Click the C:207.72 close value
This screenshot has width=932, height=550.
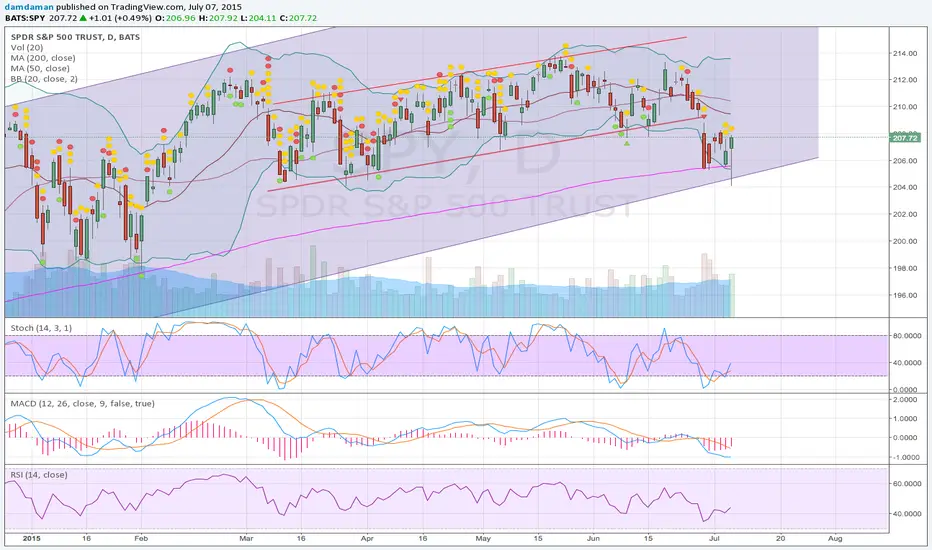299,18
